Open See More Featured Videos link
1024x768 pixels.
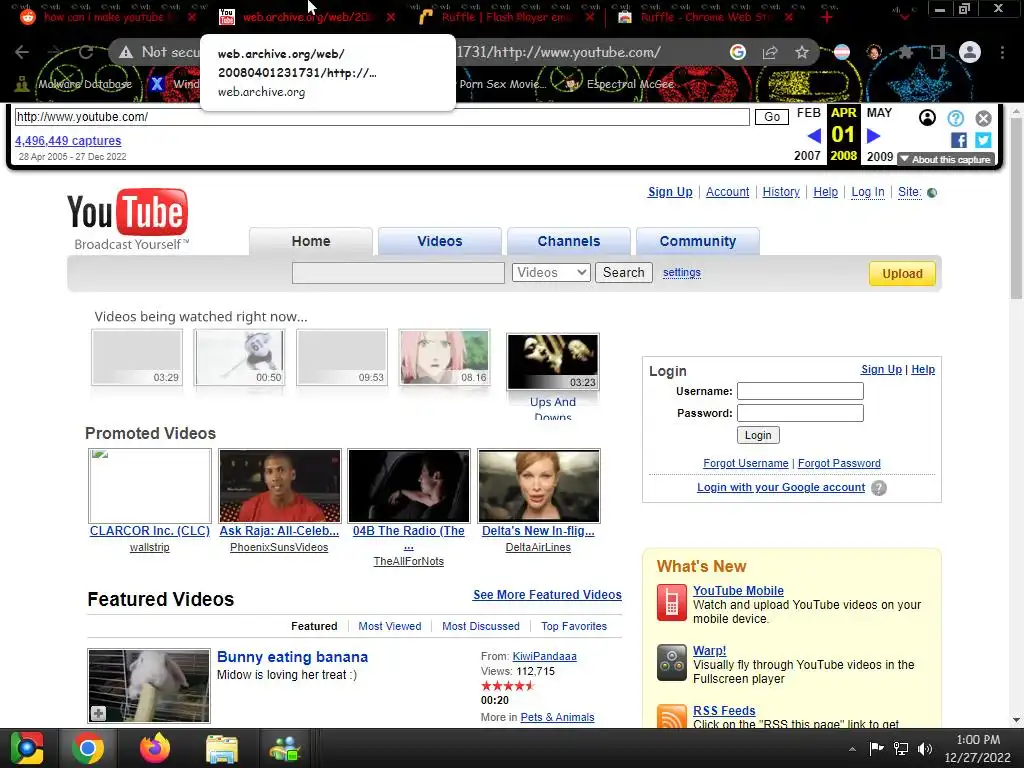pyautogui.click(x=547, y=595)
